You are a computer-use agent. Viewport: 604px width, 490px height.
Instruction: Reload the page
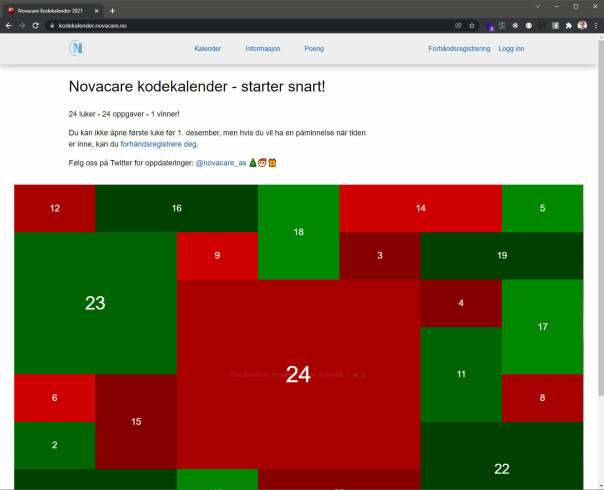35,25
